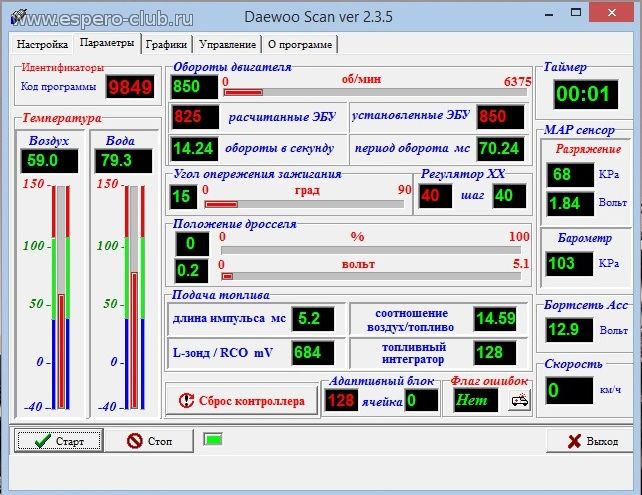This screenshot has height=495, width=642.
Task: Click the Выход button
Action: [592, 441]
